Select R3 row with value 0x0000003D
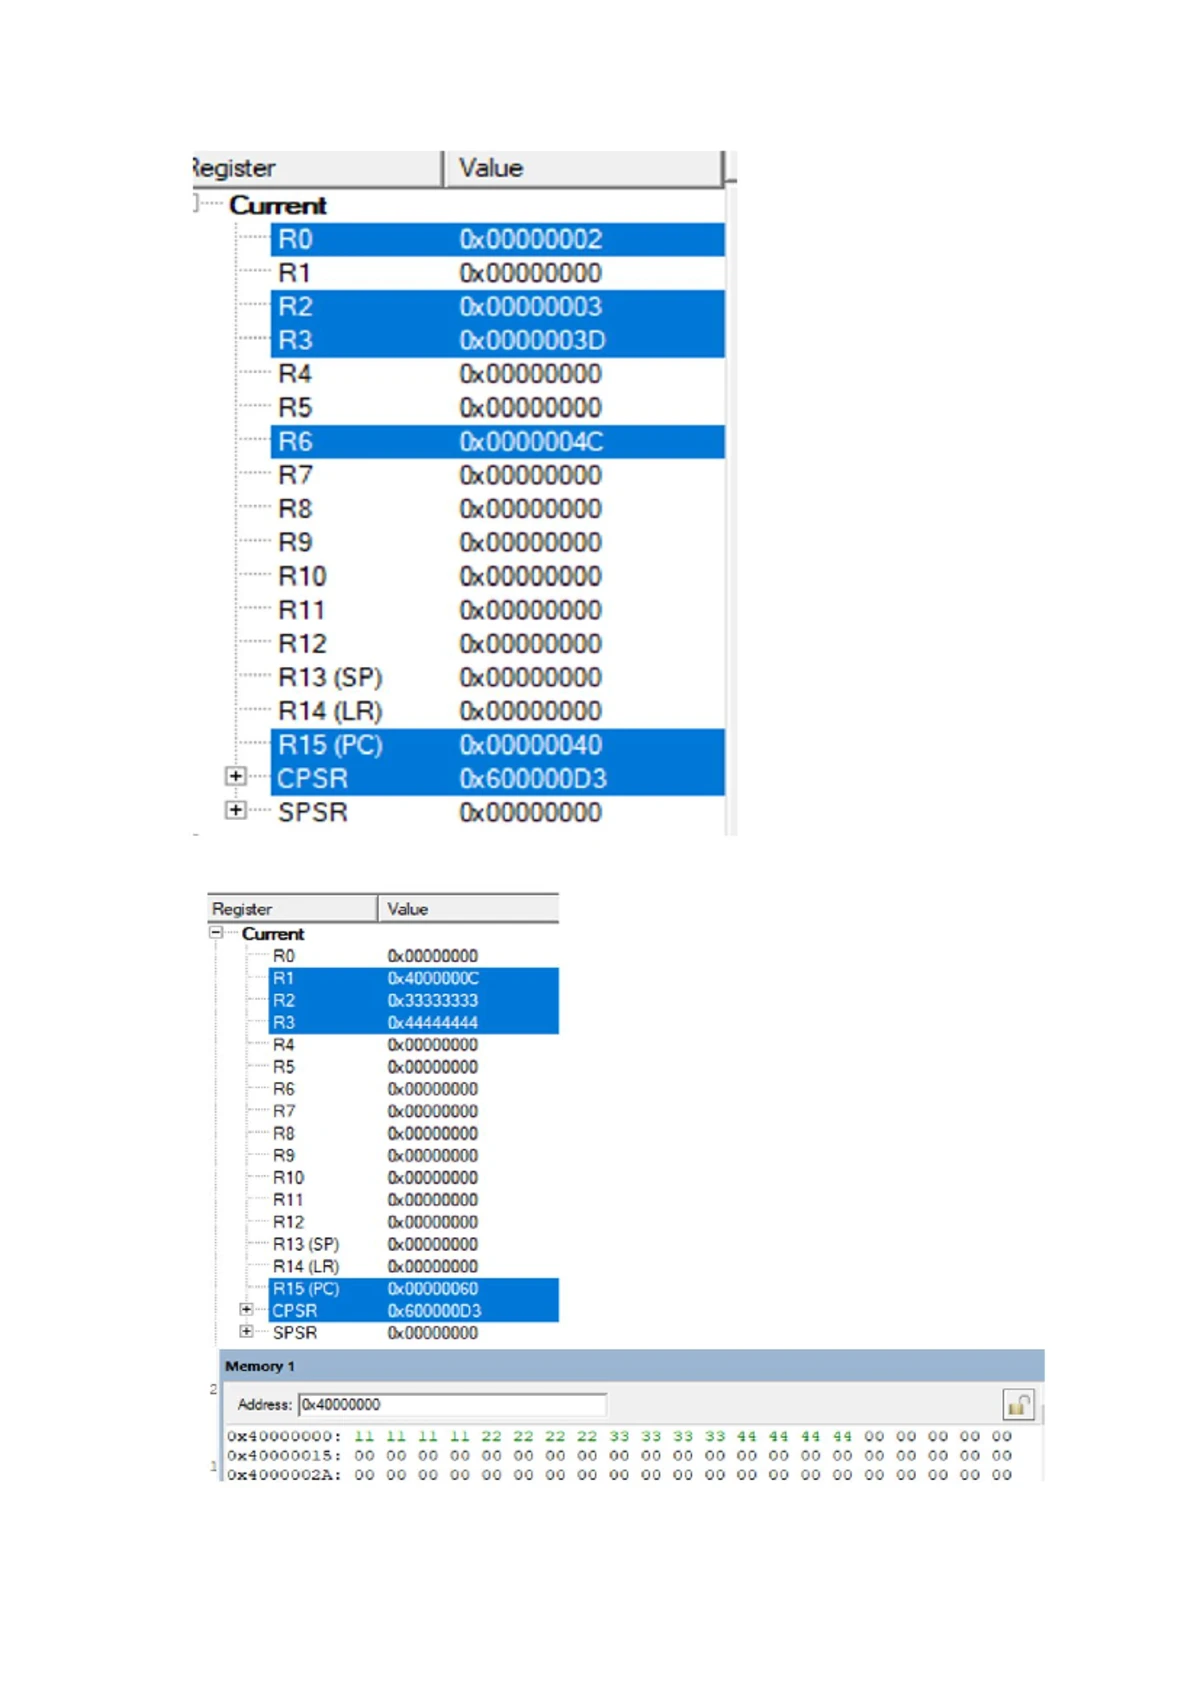The height and width of the screenshot is (1696, 1200). [497, 340]
